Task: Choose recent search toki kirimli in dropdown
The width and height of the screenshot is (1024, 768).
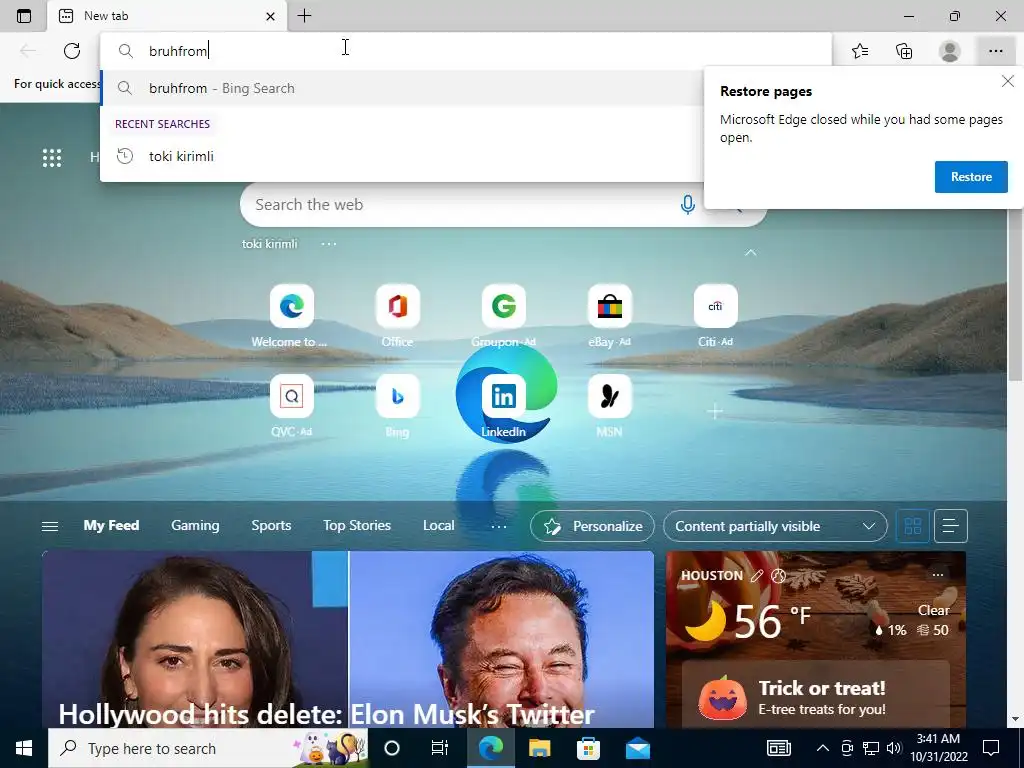Action: tap(402, 156)
